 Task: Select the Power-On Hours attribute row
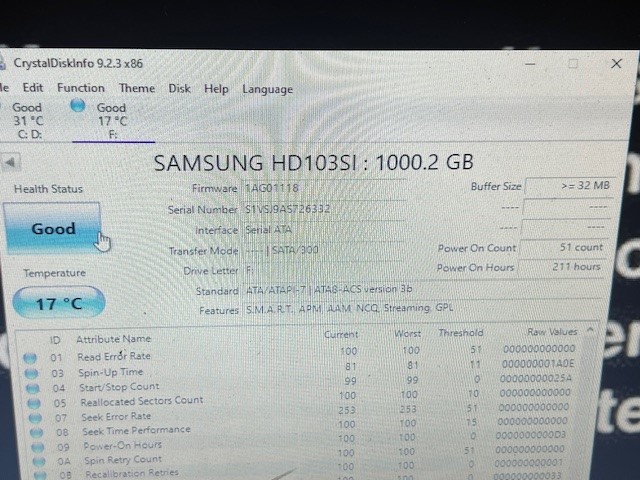(x=122, y=446)
